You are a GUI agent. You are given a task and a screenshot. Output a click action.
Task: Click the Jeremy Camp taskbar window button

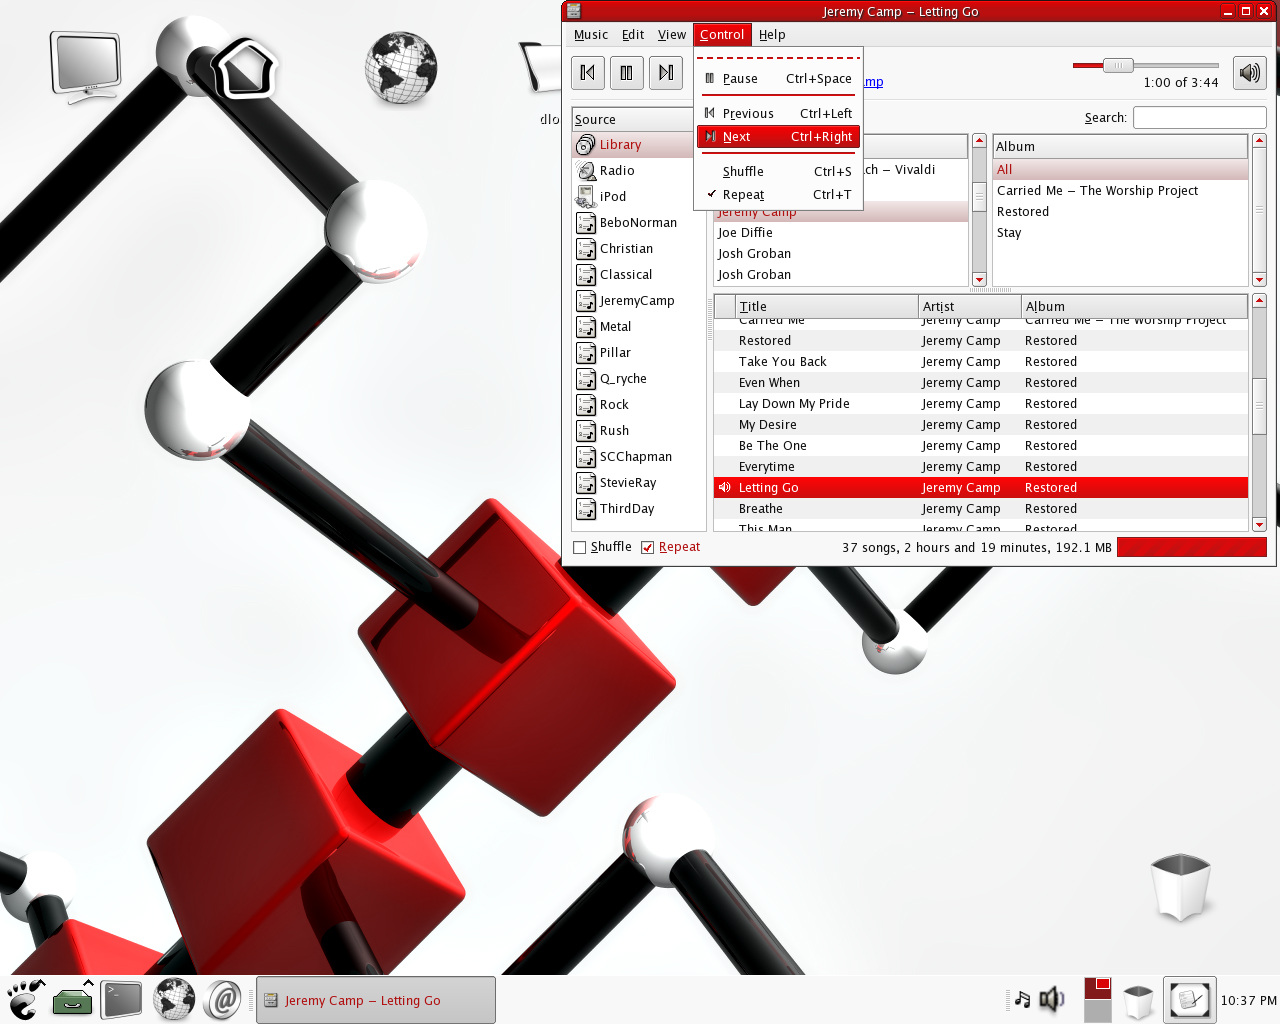[x=376, y=1000]
